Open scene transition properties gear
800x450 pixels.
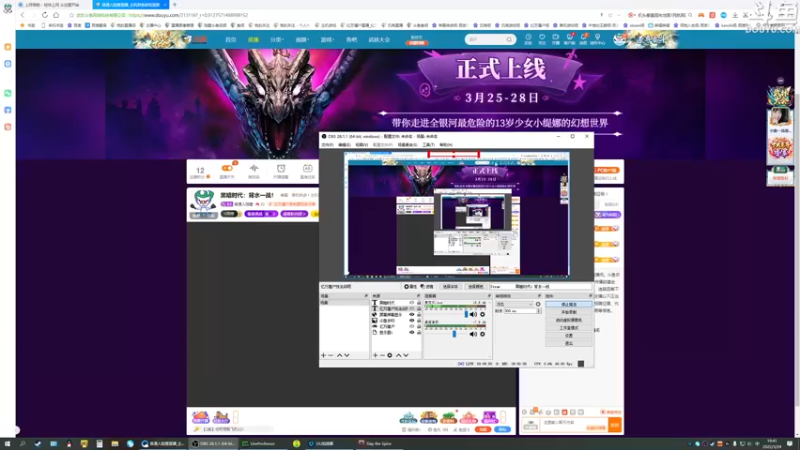(x=538, y=304)
